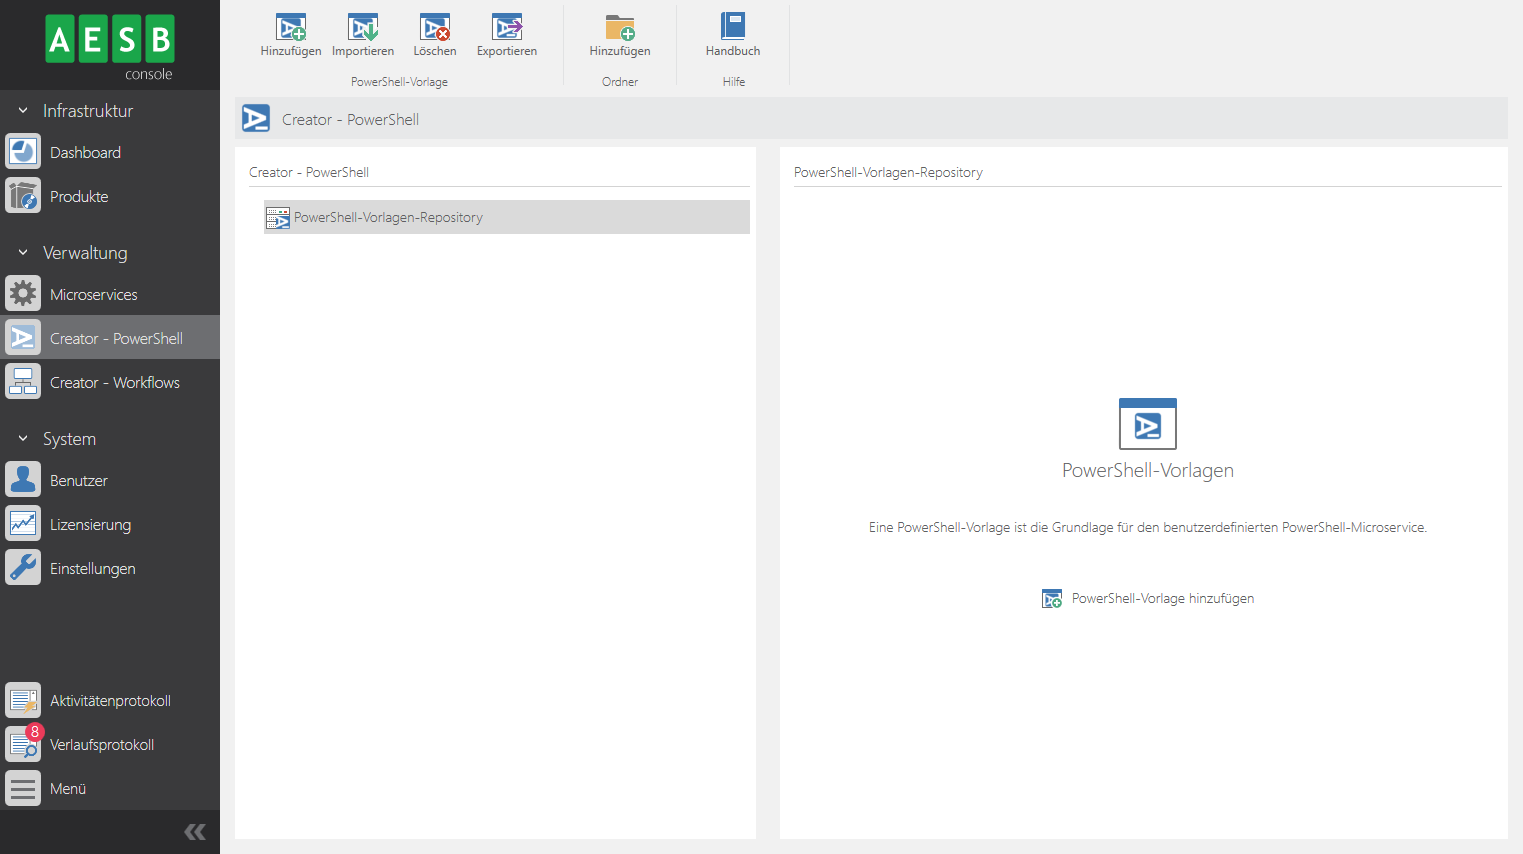Viewport: 1523px width, 854px height.
Task: Switch to Creator - Workflows
Action: [114, 383]
